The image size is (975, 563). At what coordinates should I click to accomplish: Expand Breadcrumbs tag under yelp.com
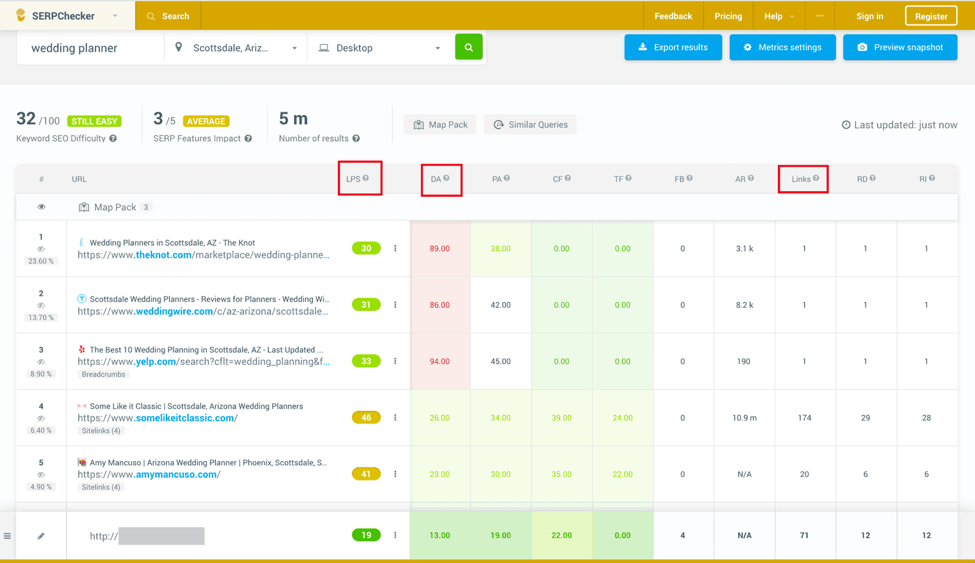tap(103, 375)
